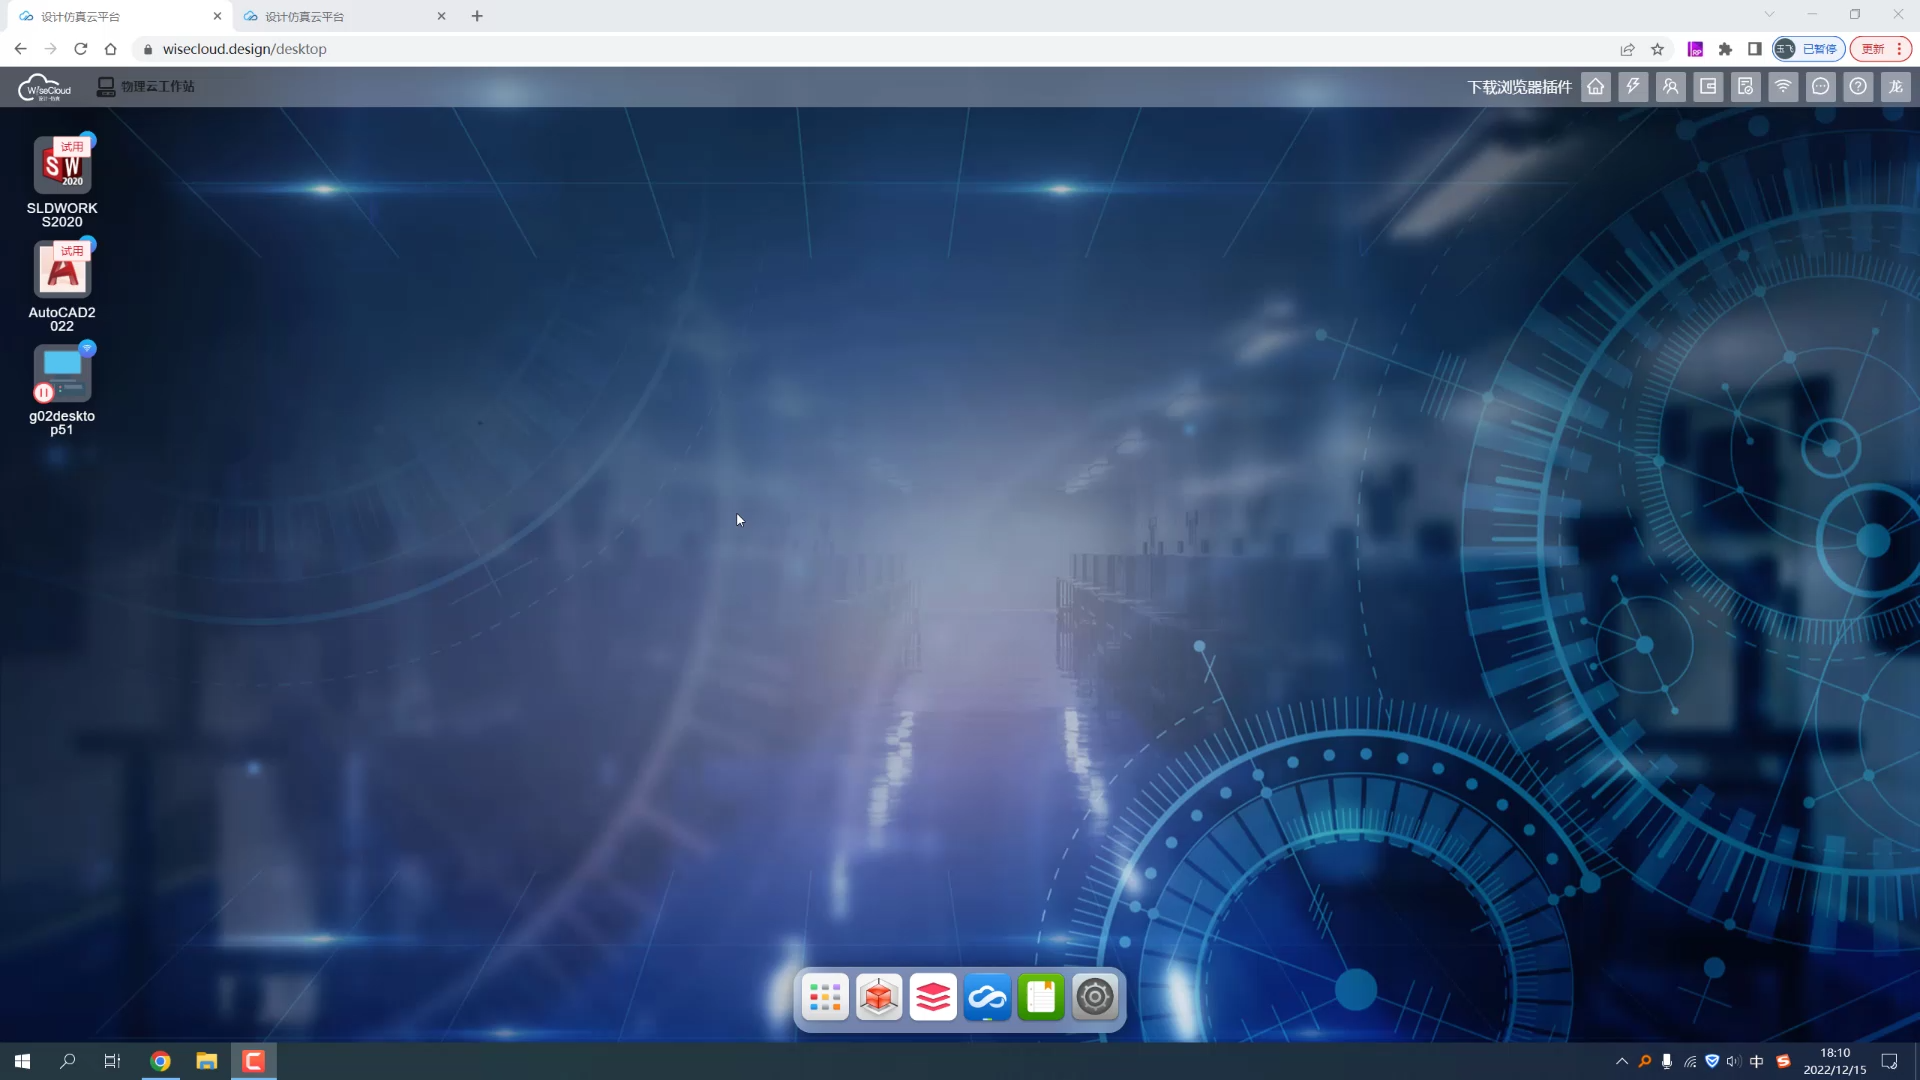Open the 龙 user avatar menu
This screenshot has width=1920, height=1080.
[x=1896, y=87]
